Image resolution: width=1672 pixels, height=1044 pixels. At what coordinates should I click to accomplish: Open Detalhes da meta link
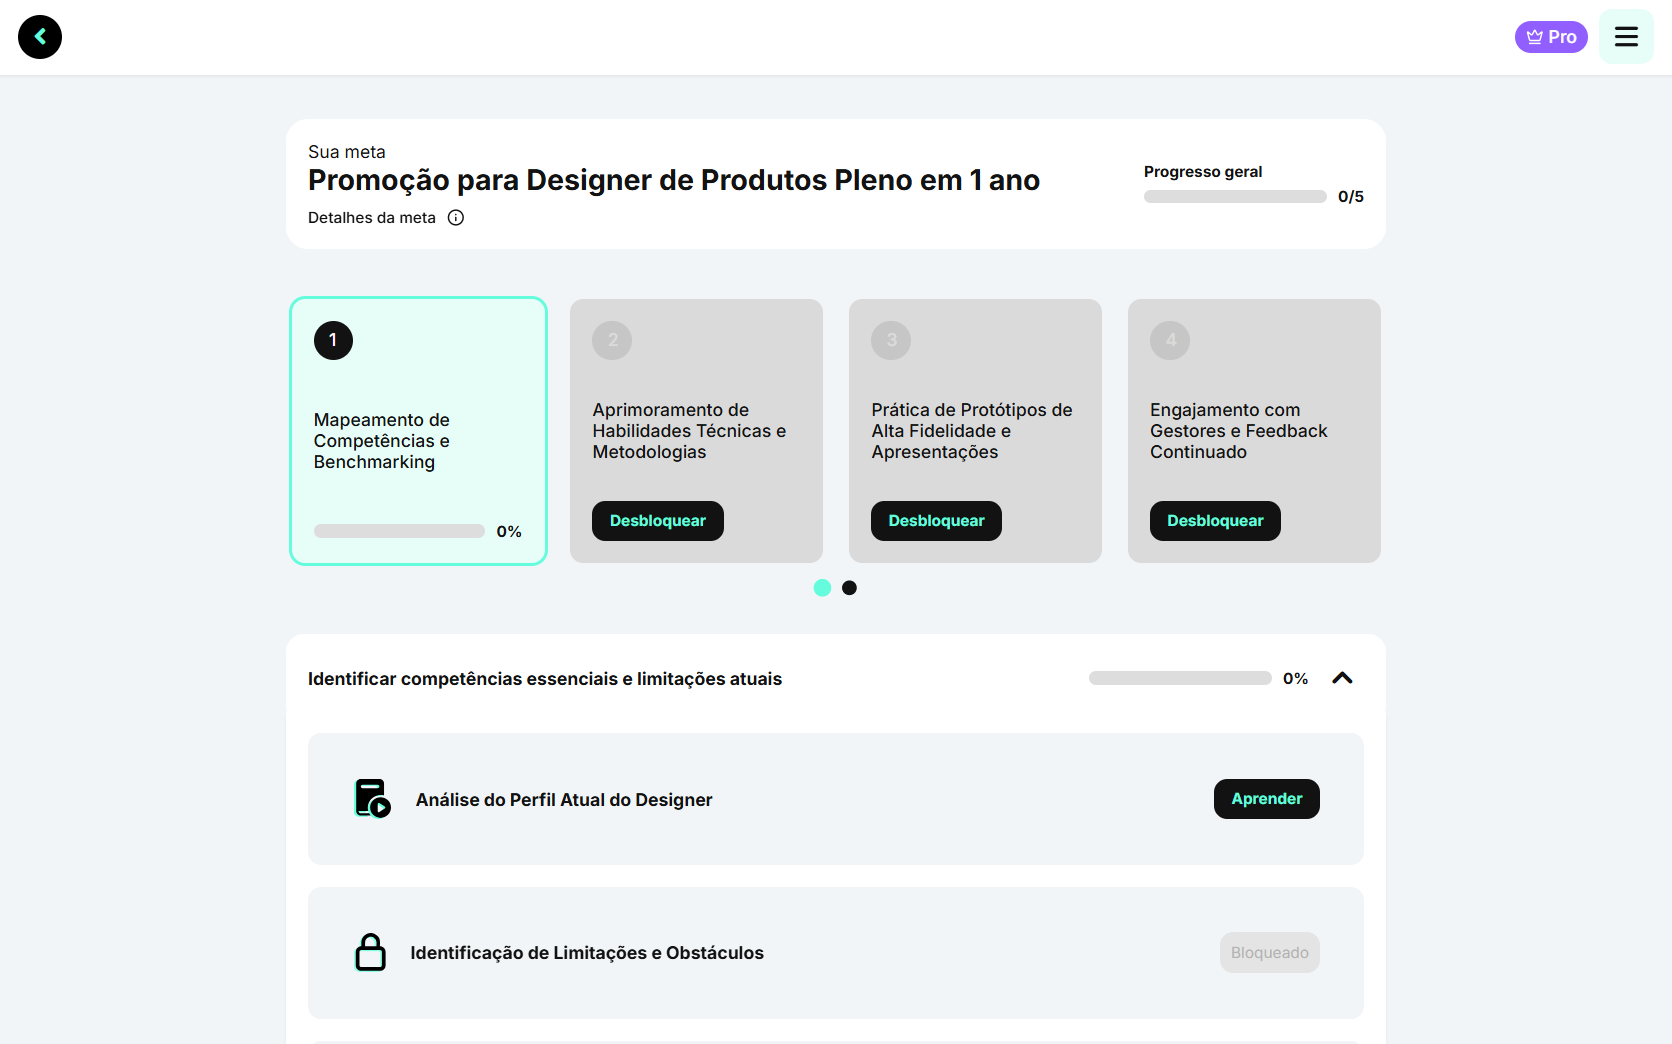(372, 218)
